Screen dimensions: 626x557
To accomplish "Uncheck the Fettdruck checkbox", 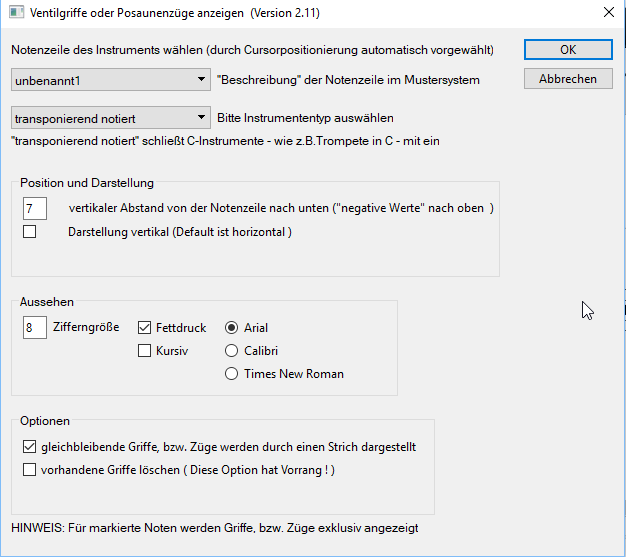I will point(144,327).
